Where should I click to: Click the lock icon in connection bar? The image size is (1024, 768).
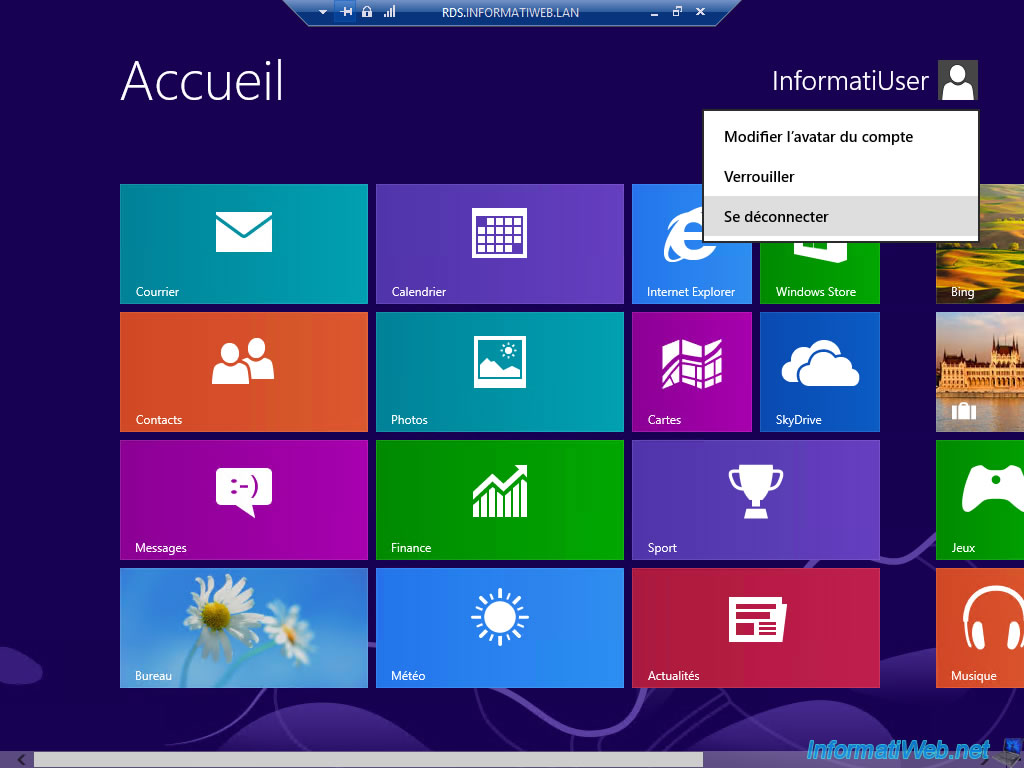(x=367, y=12)
